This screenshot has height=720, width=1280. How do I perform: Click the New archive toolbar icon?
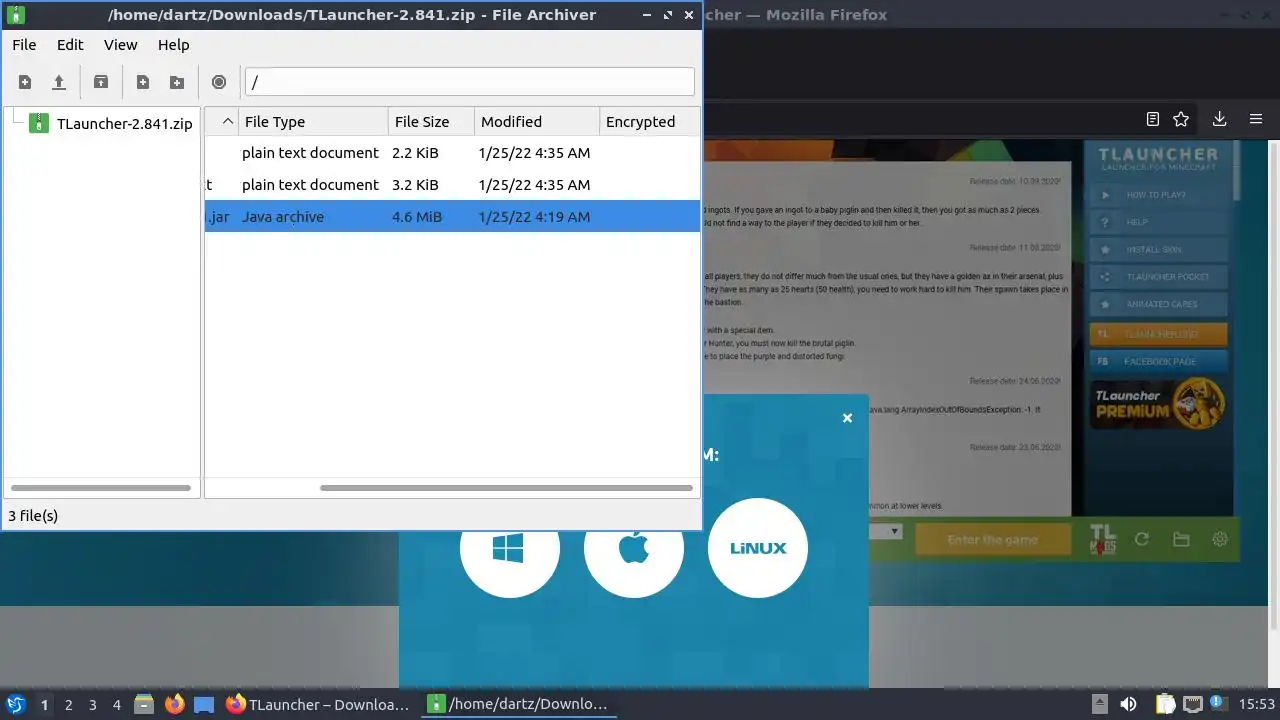(x=25, y=82)
